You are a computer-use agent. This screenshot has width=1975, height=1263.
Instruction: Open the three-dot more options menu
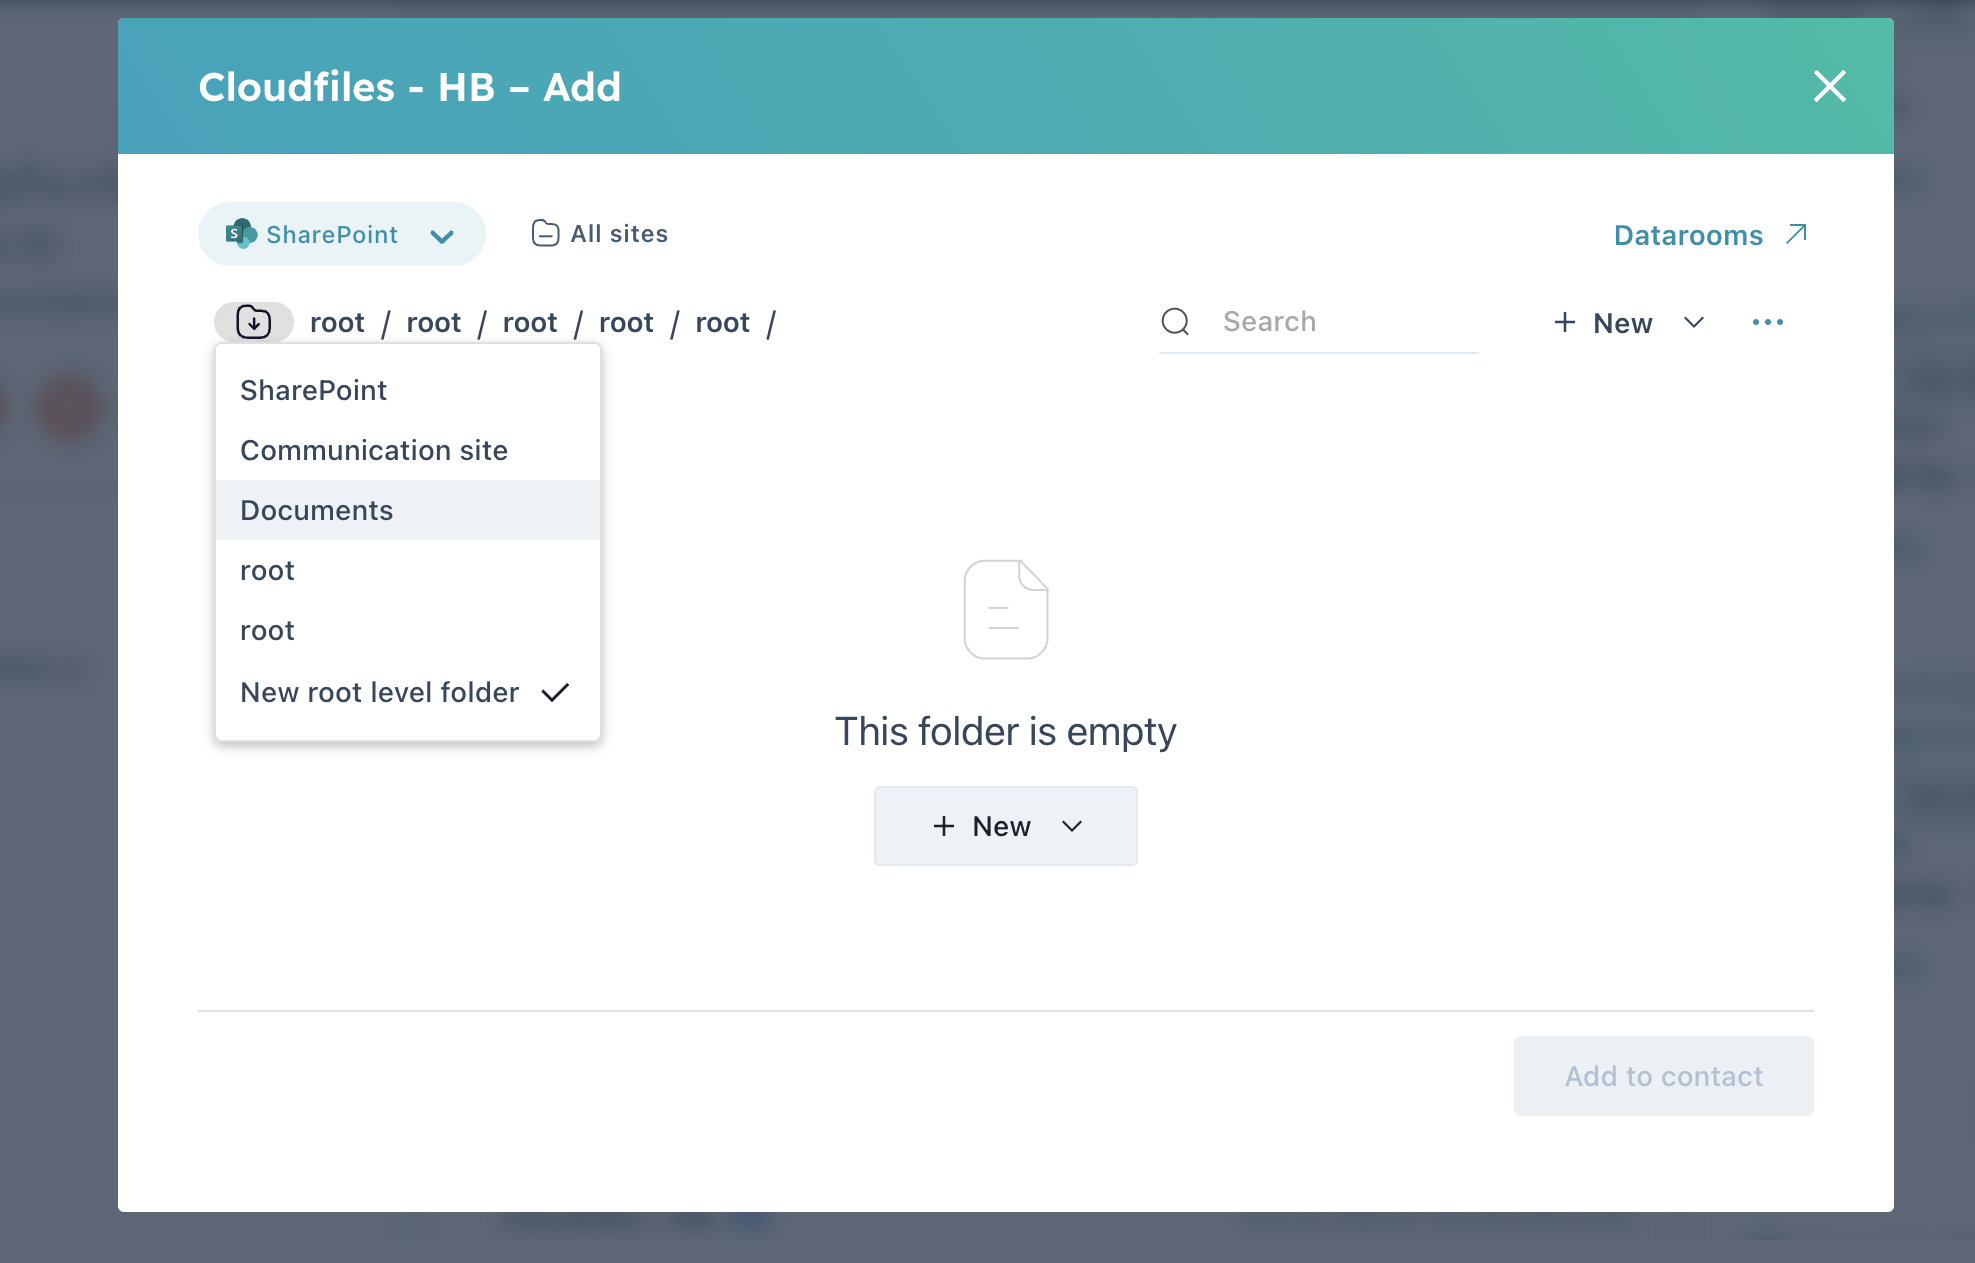(1767, 322)
